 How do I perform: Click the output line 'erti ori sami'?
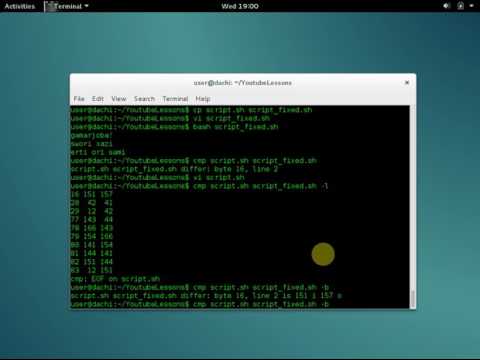(98, 152)
